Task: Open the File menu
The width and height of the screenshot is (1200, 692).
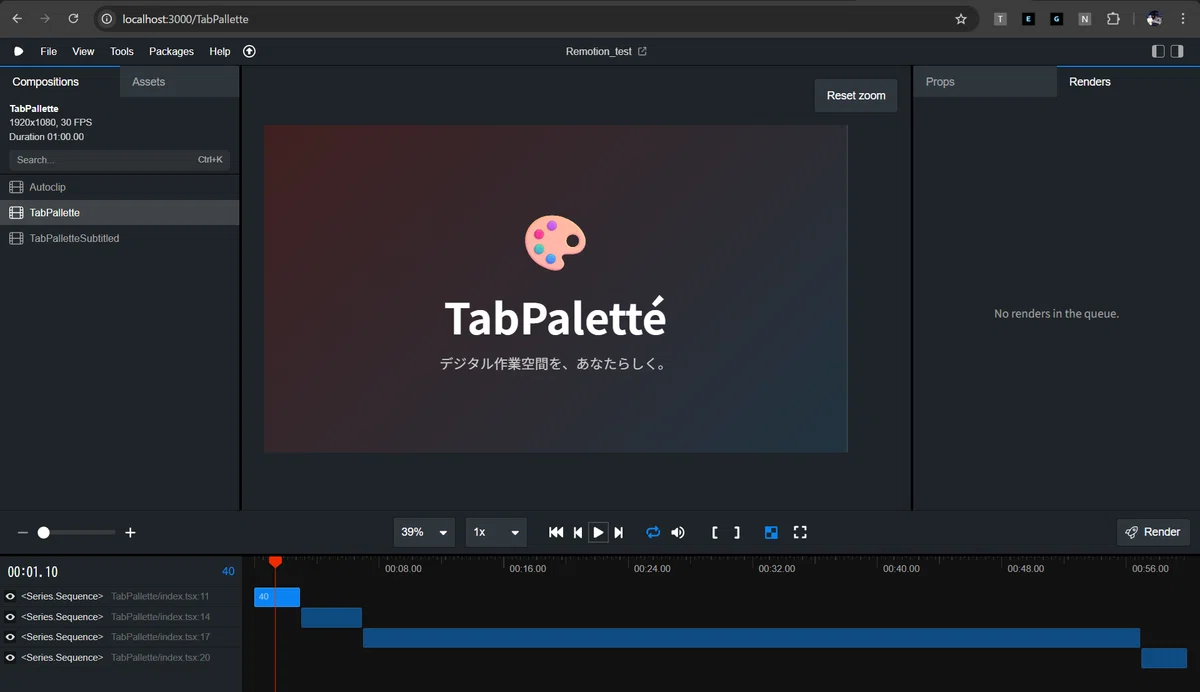Action: pos(49,51)
